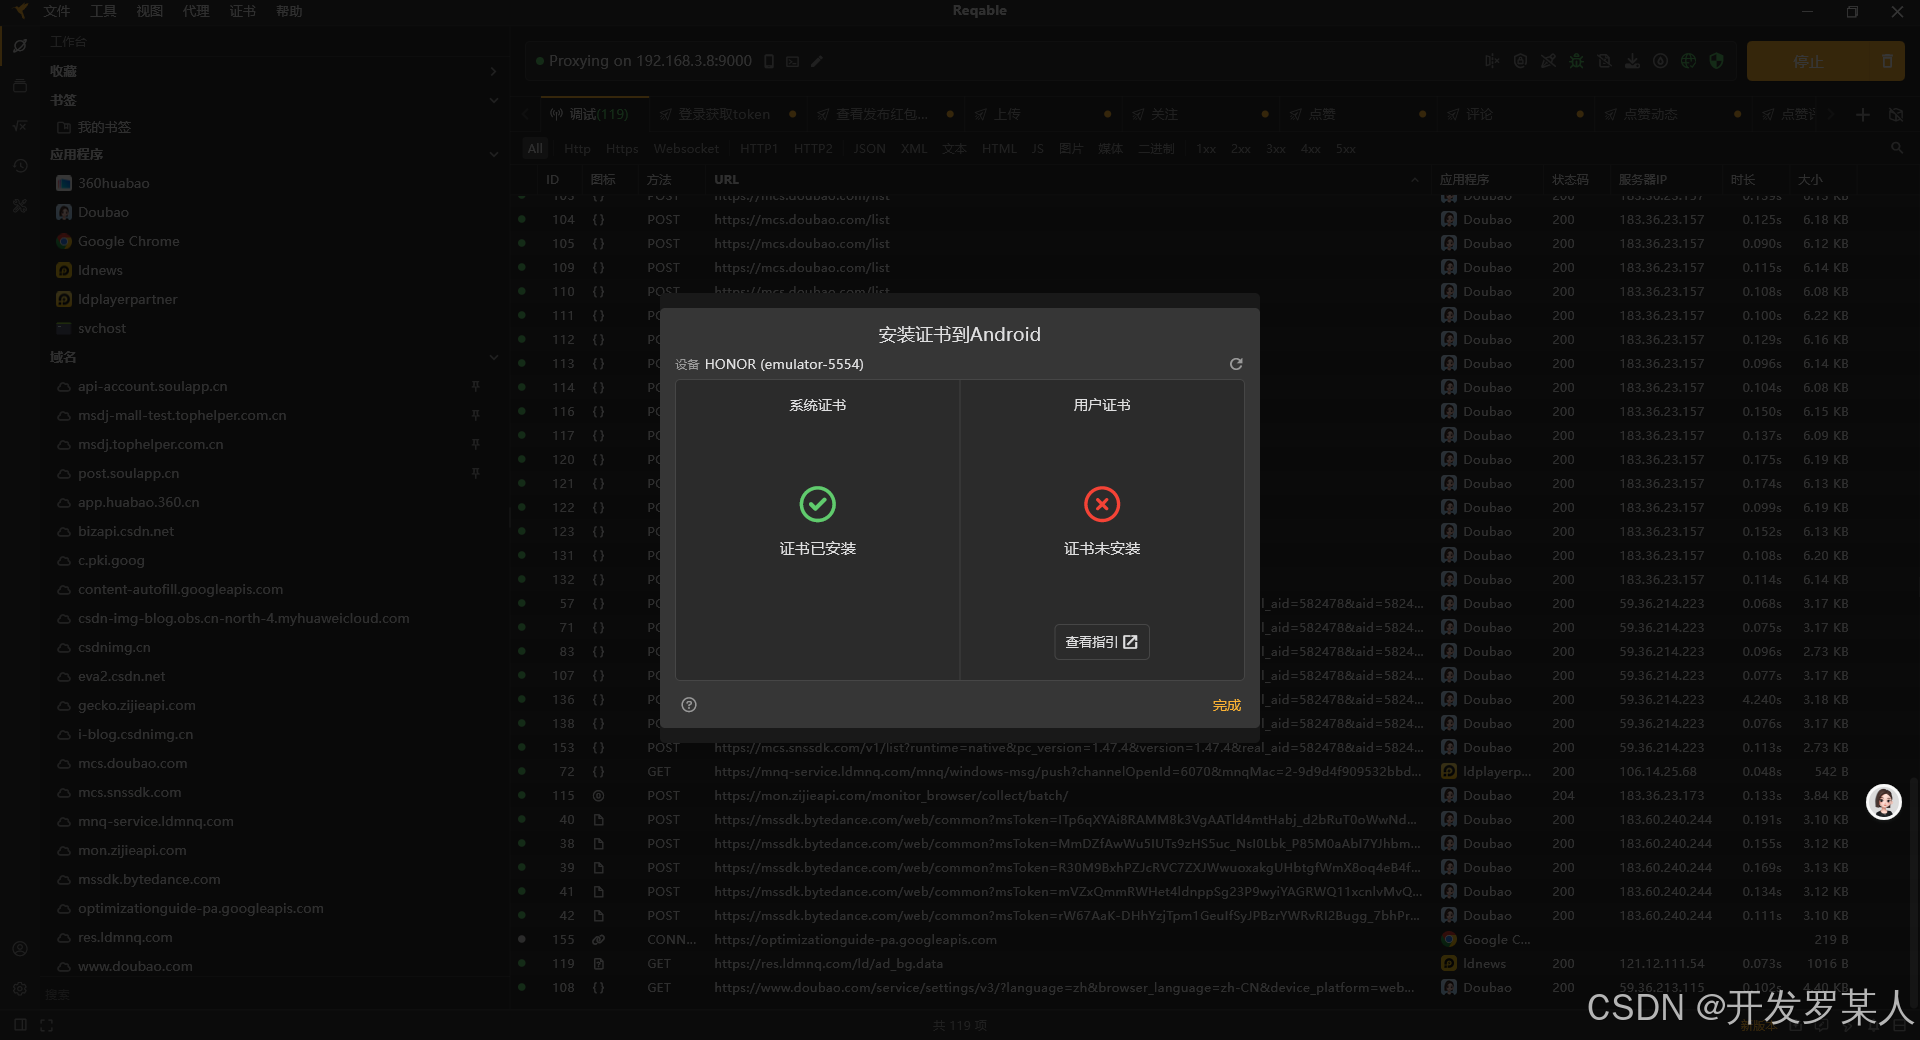This screenshot has height=1040, width=1920.
Task: Edit the proxy address with pencil icon
Action: tap(817, 61)
